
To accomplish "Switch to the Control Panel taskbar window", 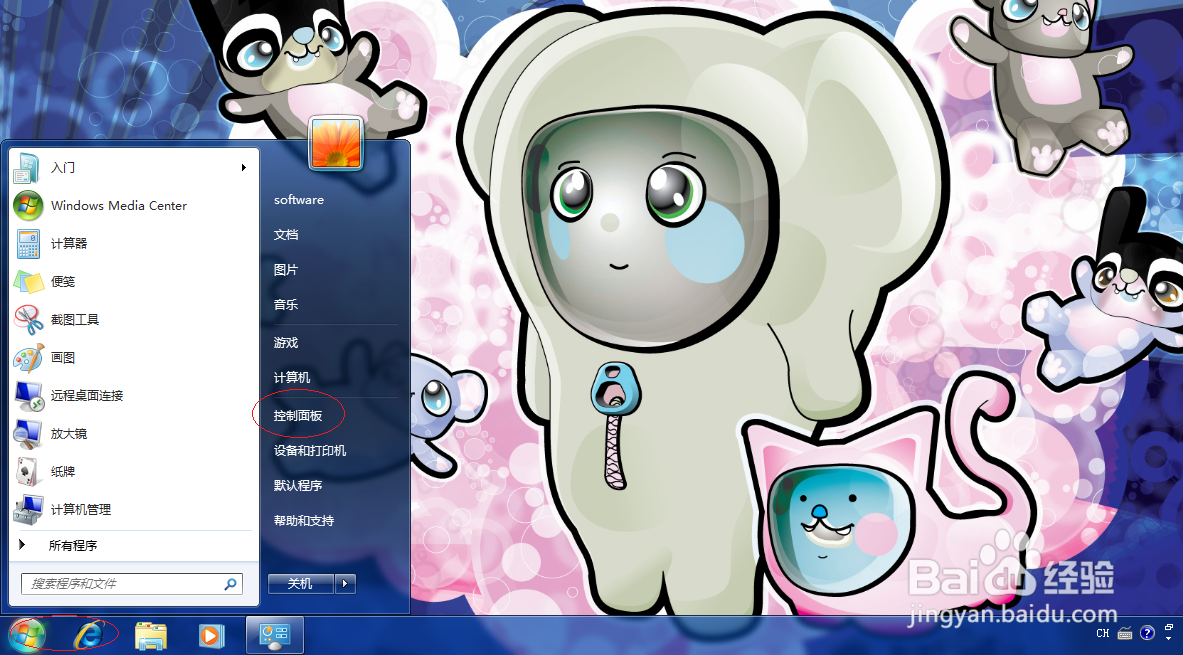I will 275,635.
